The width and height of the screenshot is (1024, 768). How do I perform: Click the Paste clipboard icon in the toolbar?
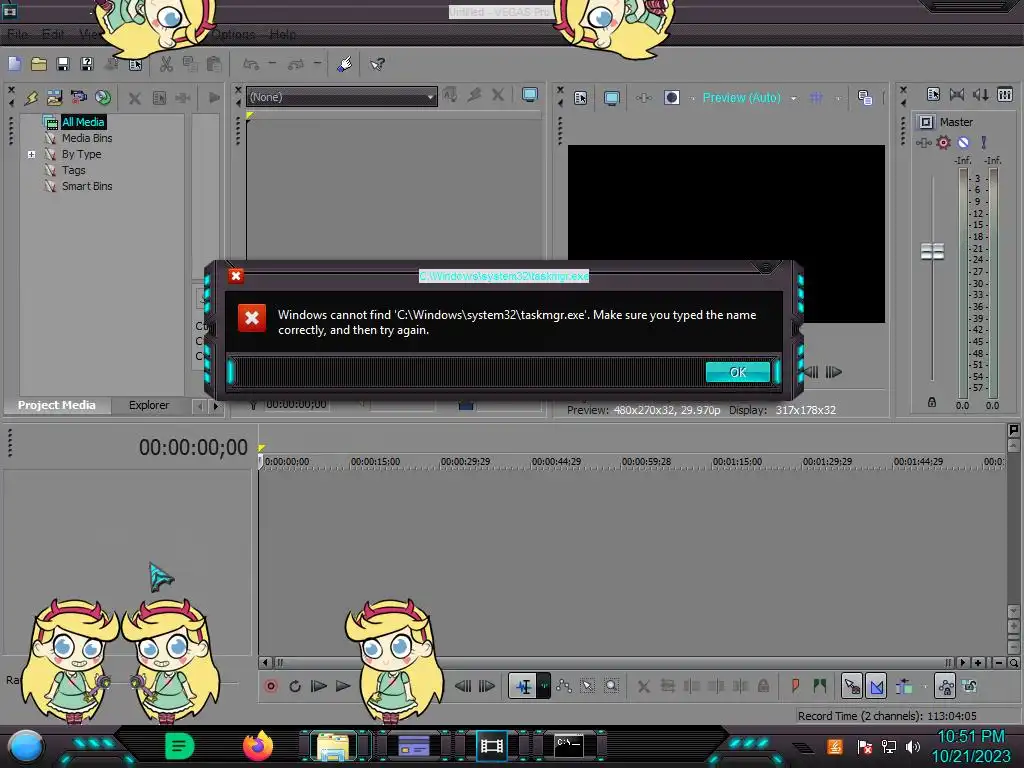pyautogui.click(x=213, y=63)
